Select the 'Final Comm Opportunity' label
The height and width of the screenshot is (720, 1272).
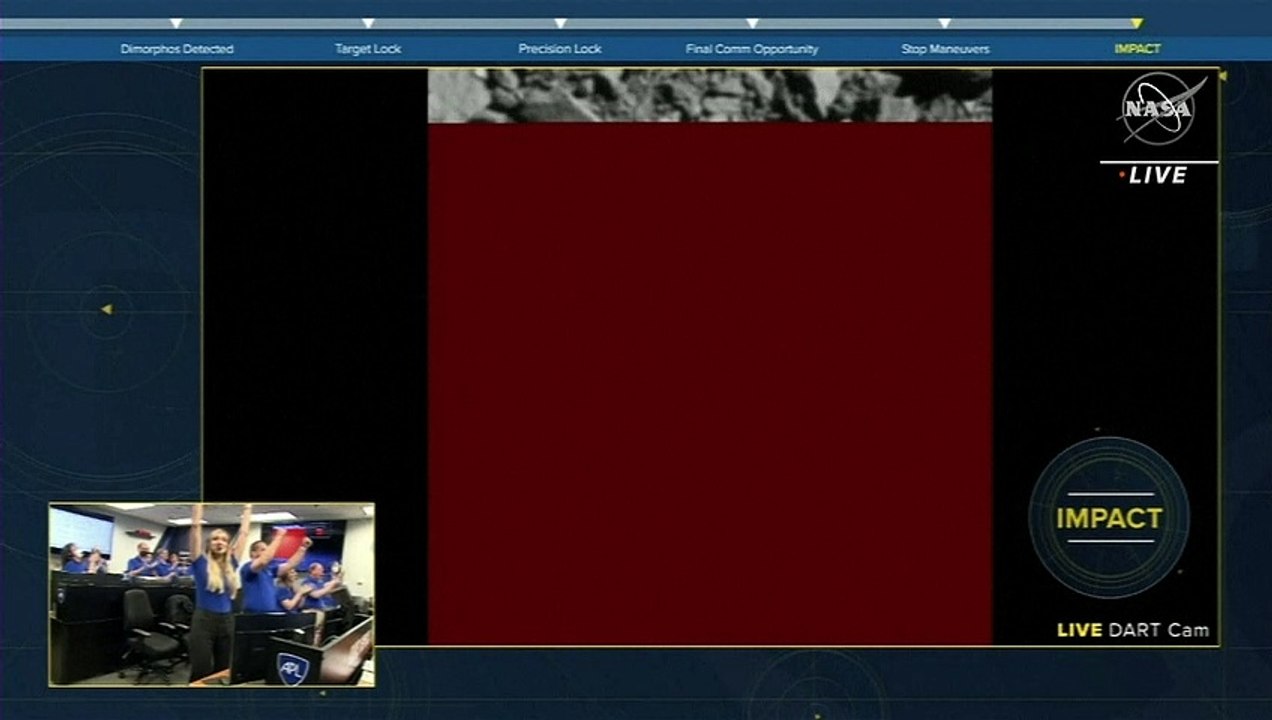(x=752, y=49)
